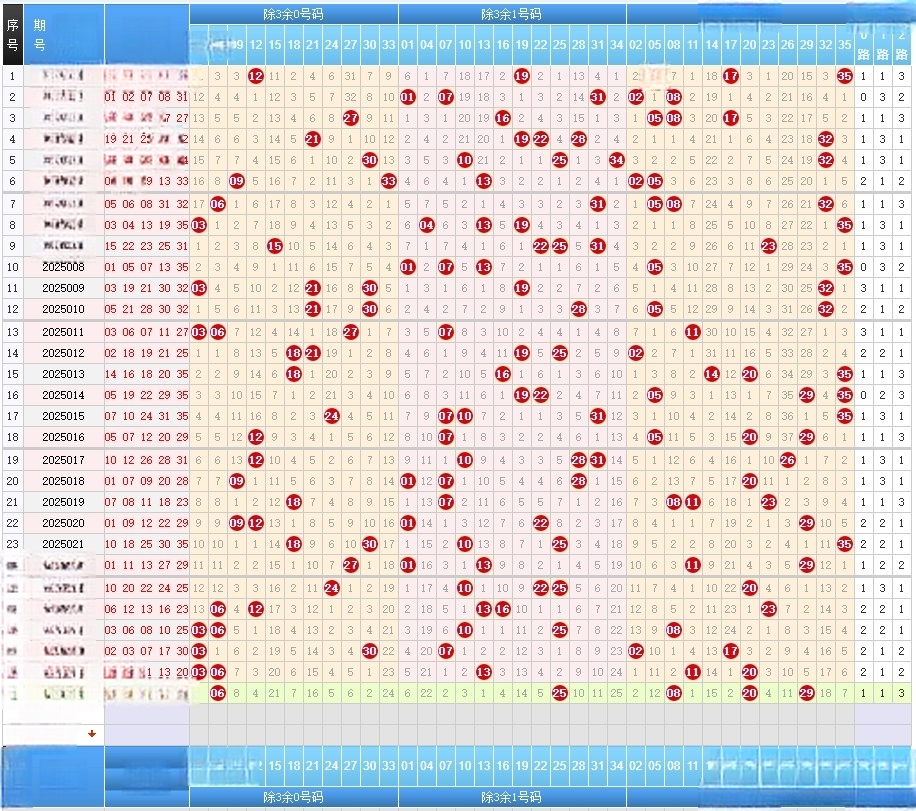Select winning numbers 01 05 07 13 35

tap(147, 267)
